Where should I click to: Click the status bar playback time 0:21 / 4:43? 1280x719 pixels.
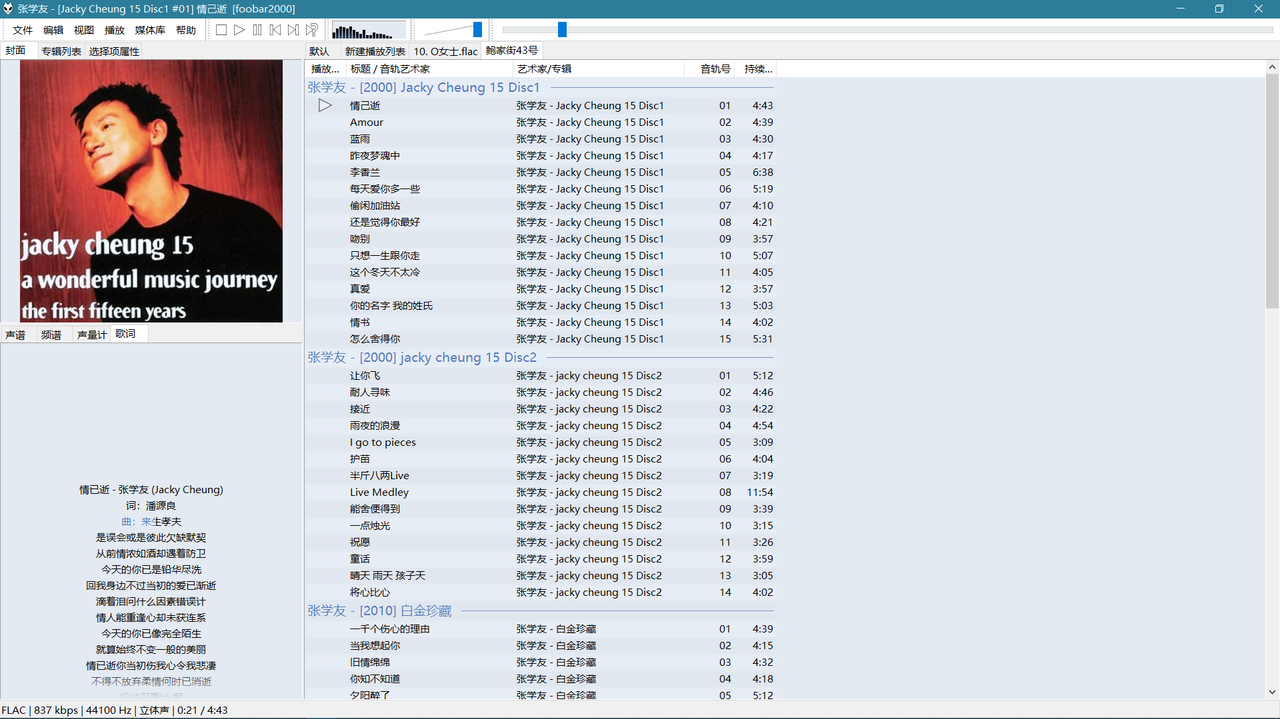[201, 710]
